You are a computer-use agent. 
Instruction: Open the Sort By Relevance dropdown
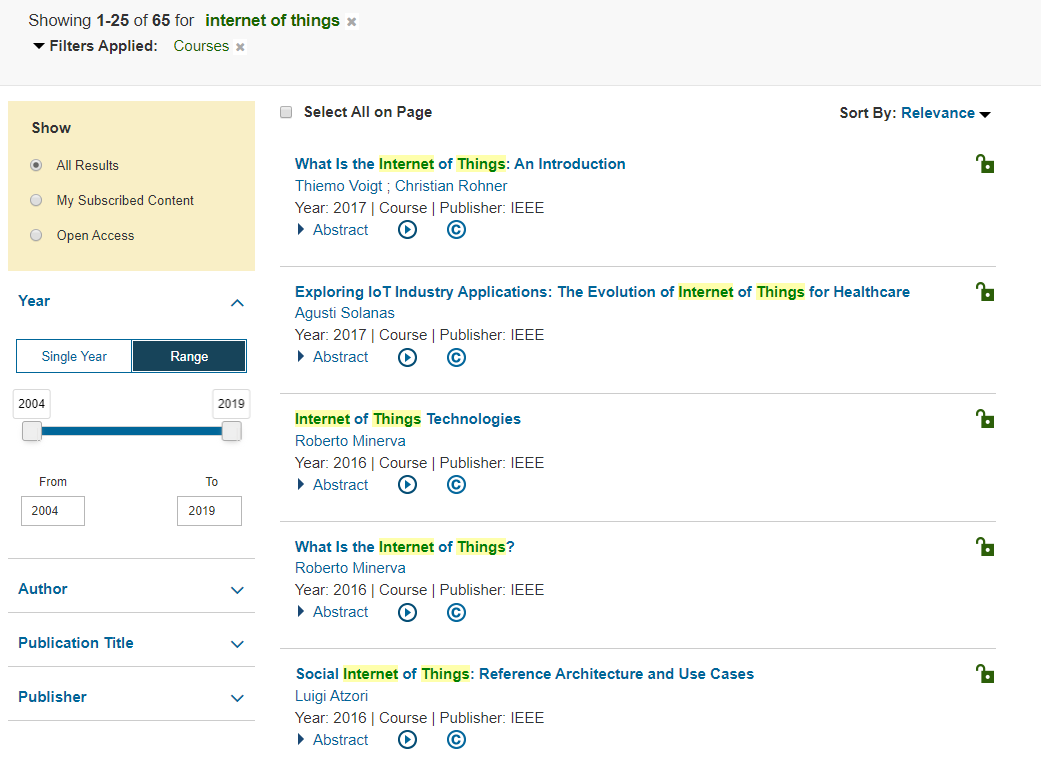coord(945,113)
